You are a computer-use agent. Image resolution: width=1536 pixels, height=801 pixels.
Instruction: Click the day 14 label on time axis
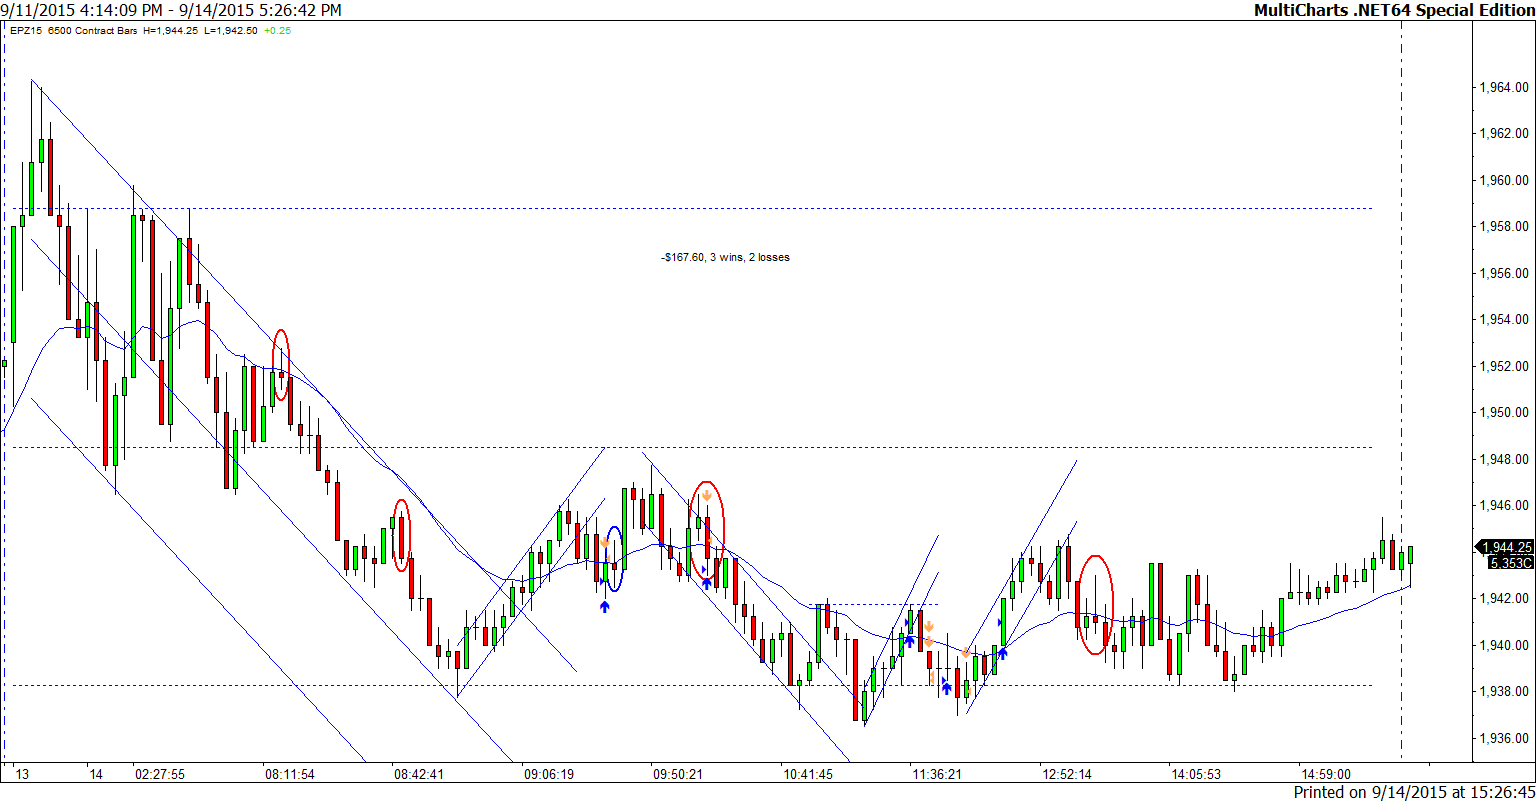coord(96,774)
